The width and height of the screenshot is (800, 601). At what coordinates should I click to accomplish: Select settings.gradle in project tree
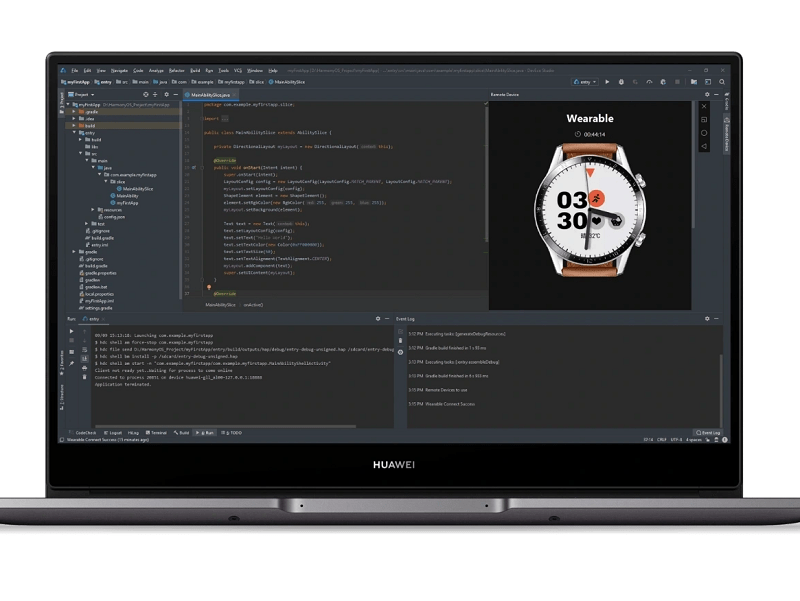95,308
